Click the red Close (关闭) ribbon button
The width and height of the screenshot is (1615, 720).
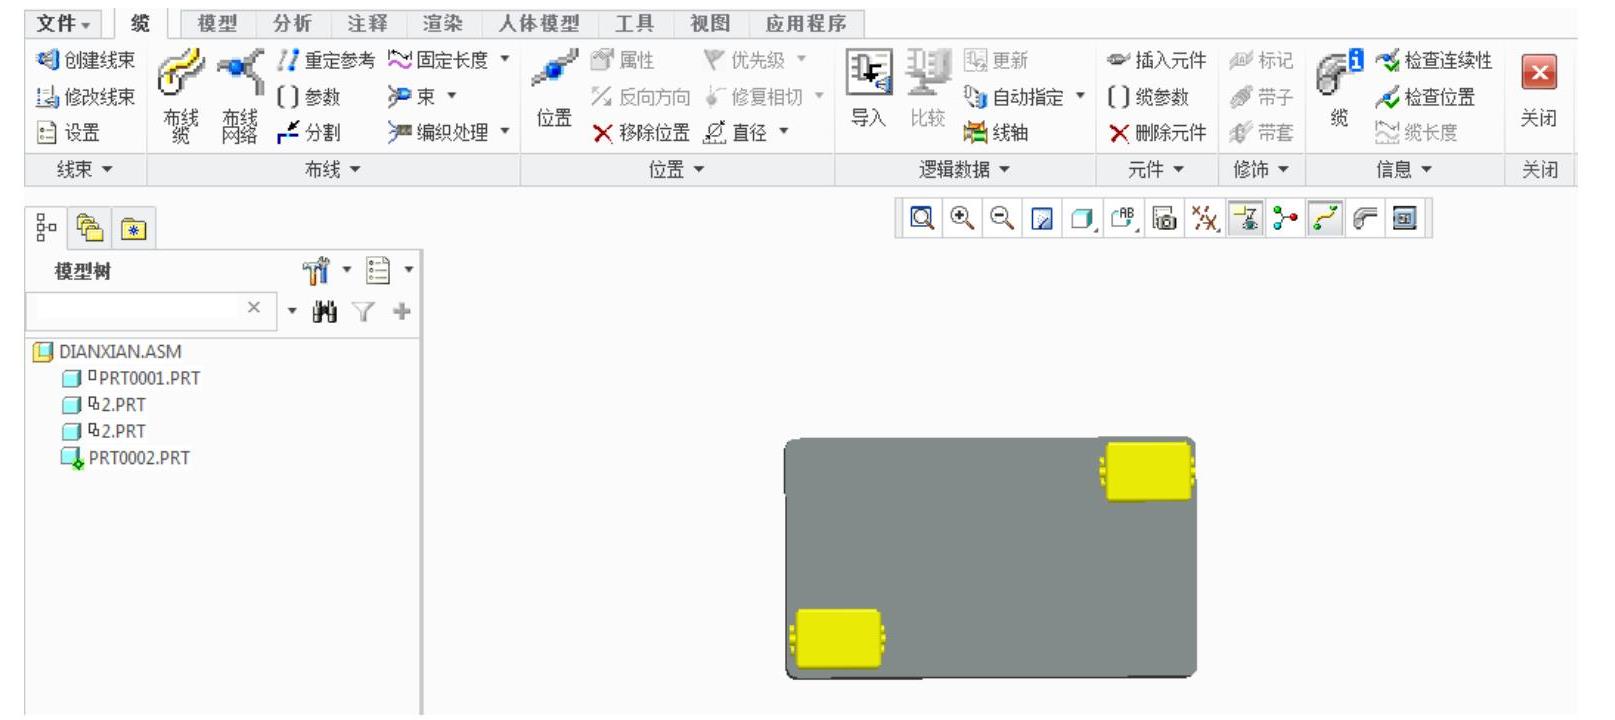1539,72
